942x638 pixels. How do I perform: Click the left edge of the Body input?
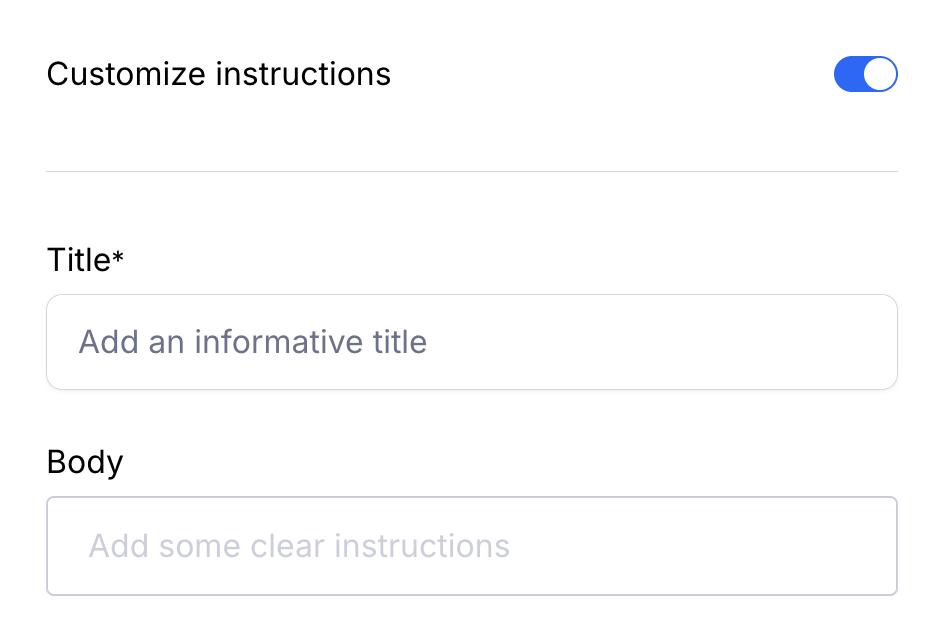[x=60, y=546]
